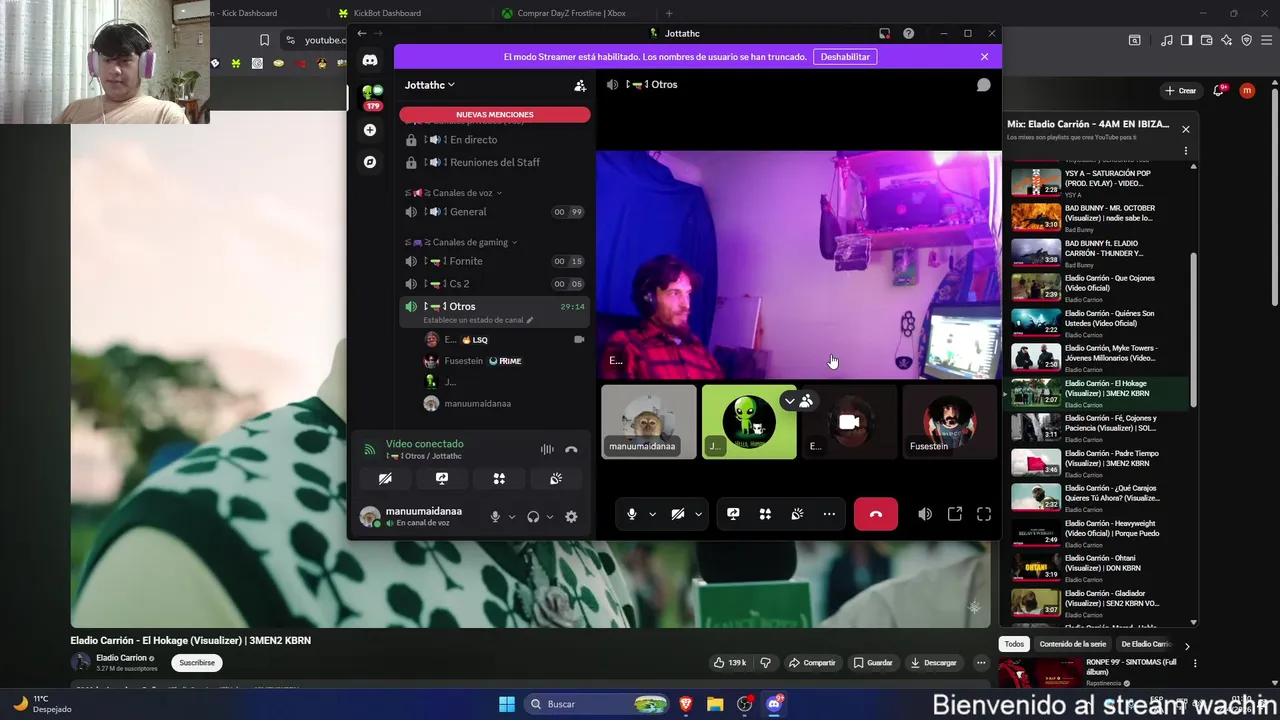Toggle noise suppression in voice panel
This screenshot has width=1280, height=720.
pyautogui.click(x=547, y=450)
